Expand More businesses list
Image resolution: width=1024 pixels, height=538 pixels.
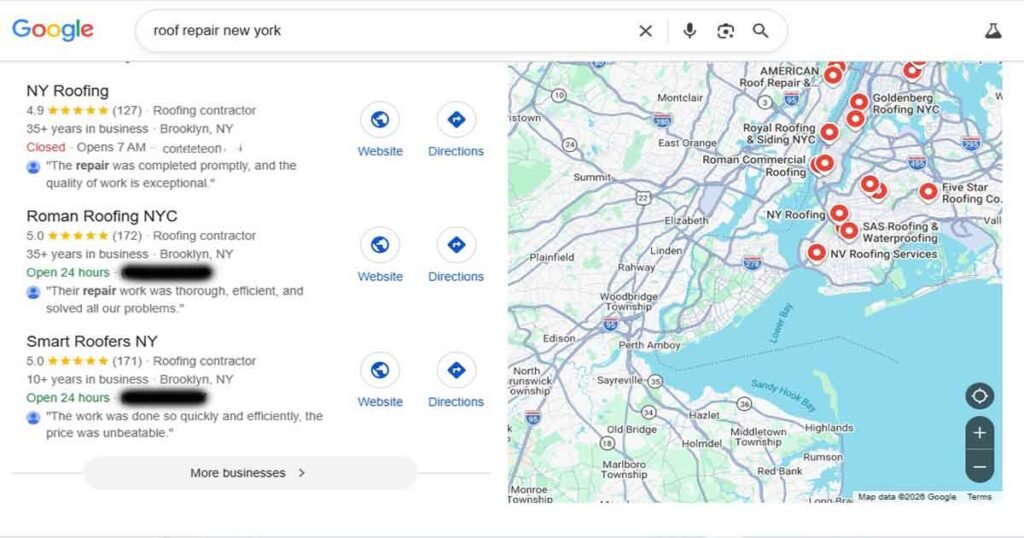pos(250,473)
